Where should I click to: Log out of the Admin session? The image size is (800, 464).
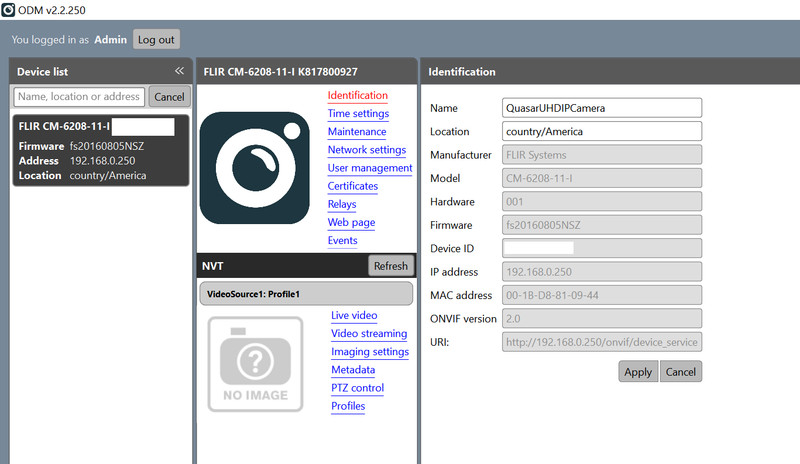click(x=156, y=39)
